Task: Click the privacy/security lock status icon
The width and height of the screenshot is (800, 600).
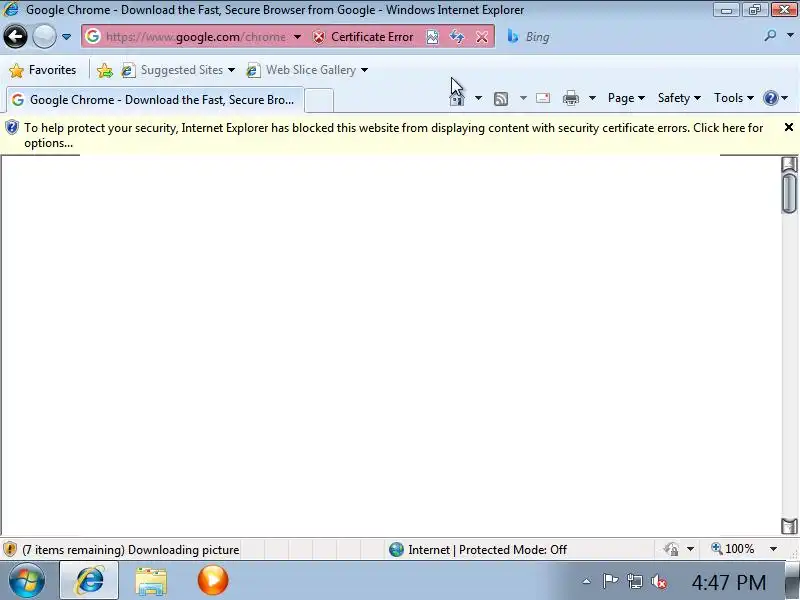Action: click(x=671, y=549)
